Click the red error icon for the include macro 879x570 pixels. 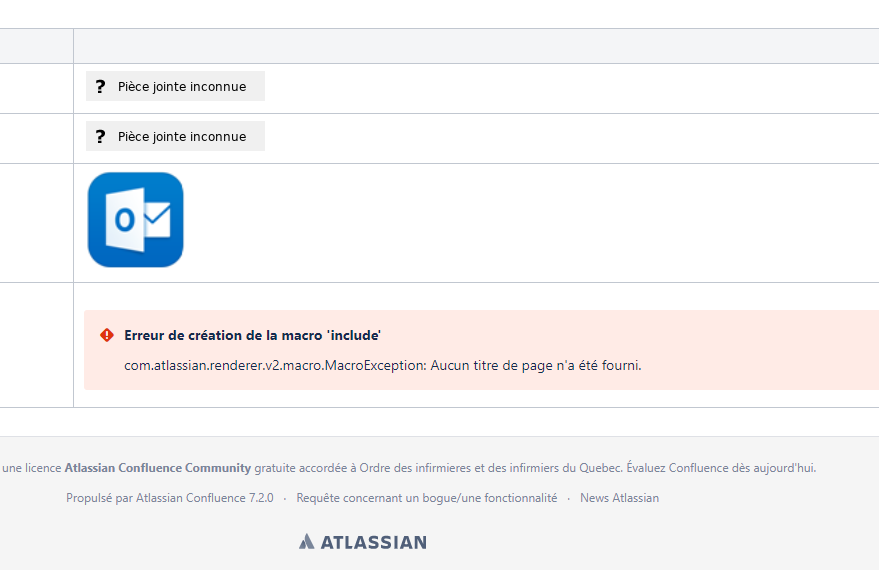coord(107,335)
